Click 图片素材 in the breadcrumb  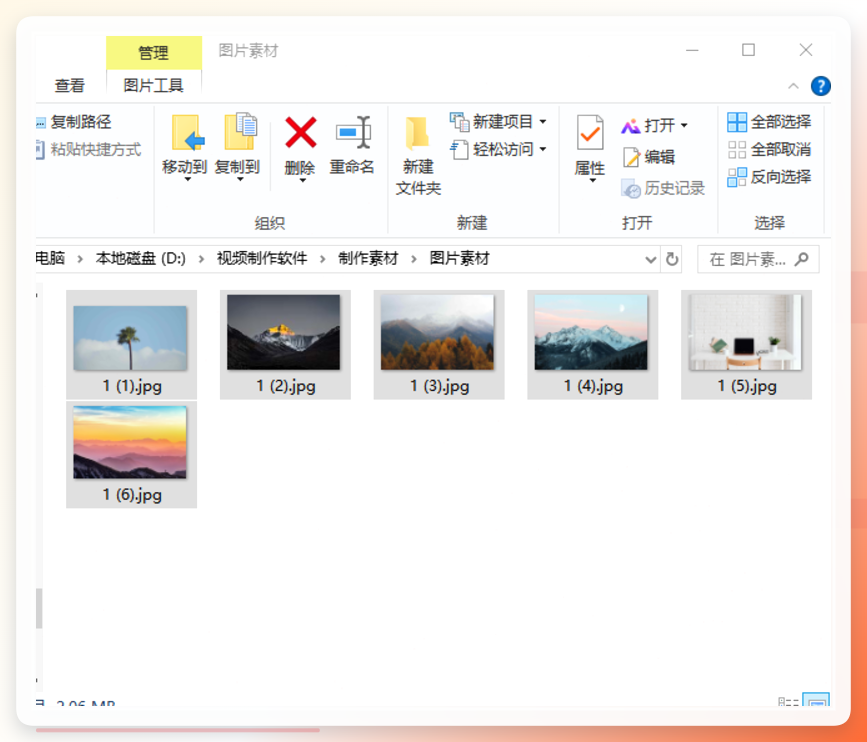point(459,258)
